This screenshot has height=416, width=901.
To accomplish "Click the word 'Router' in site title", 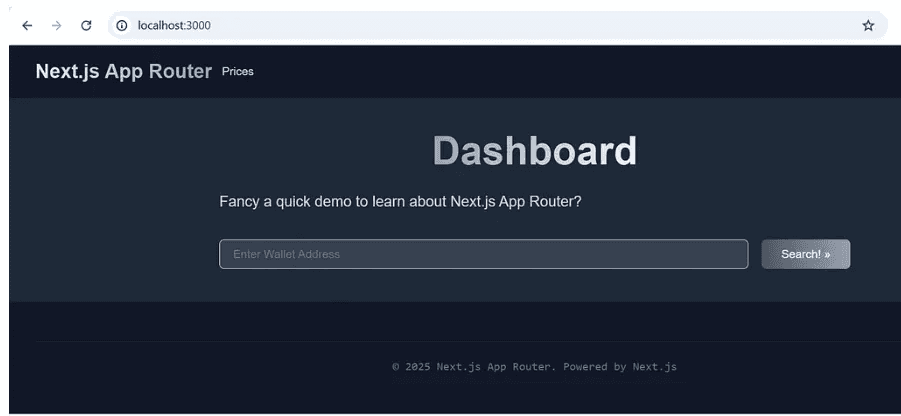I will click(180, 71).
